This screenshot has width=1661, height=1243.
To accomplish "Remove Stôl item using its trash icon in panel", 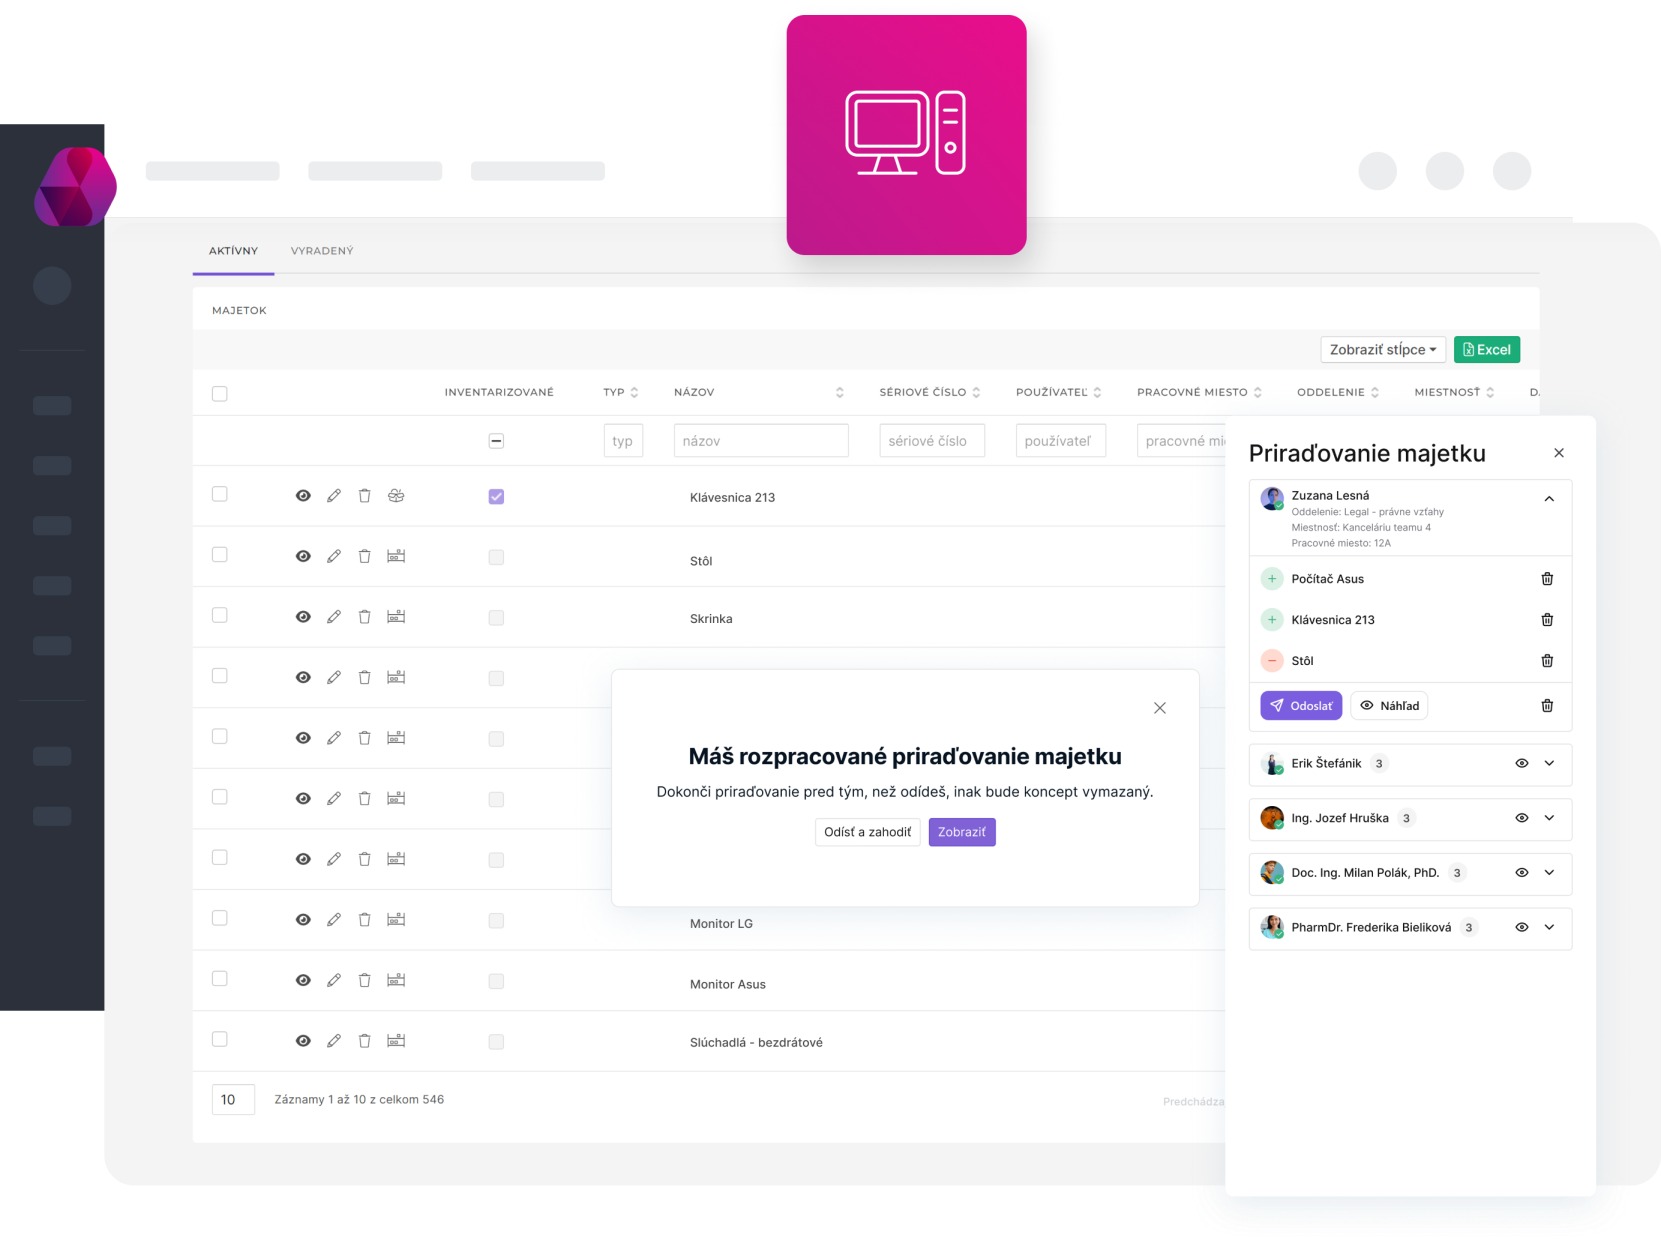I will coord(1547,661).
